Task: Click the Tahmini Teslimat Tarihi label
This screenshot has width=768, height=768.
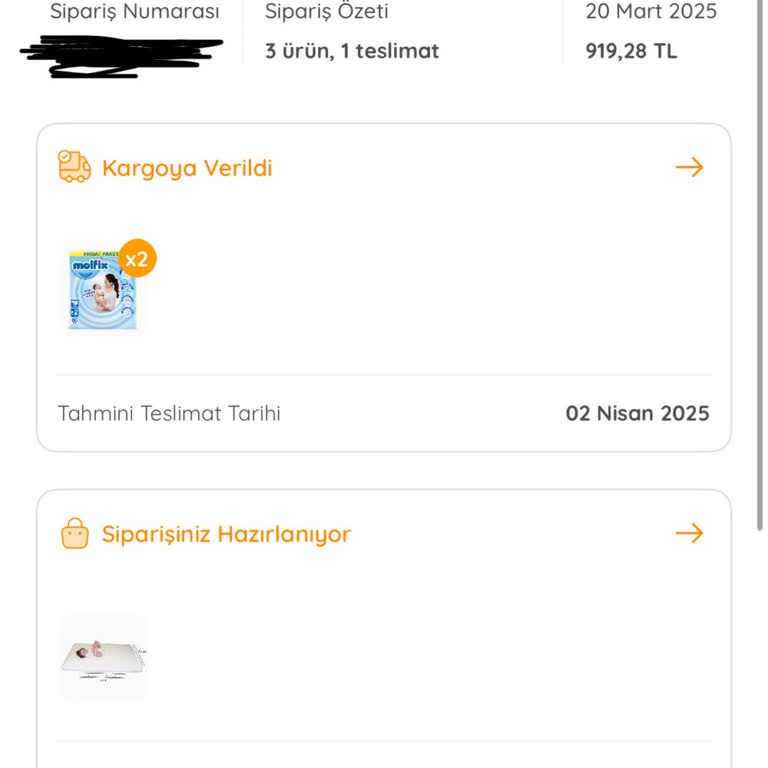Action: pyautogui.click(x=169, y=413)
